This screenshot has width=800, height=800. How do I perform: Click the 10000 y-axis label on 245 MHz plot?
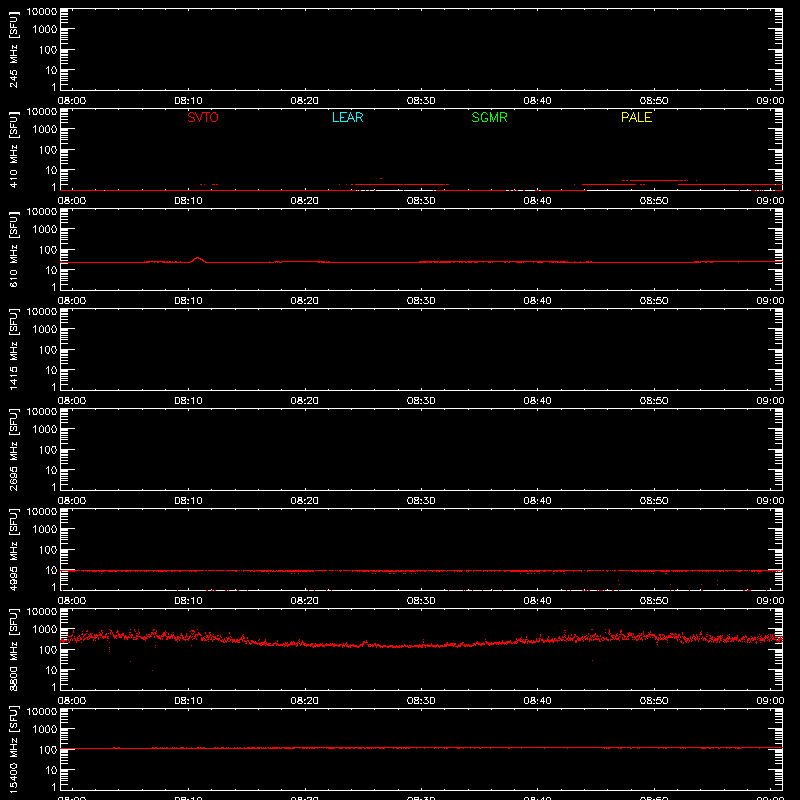[x=42, y=12]
